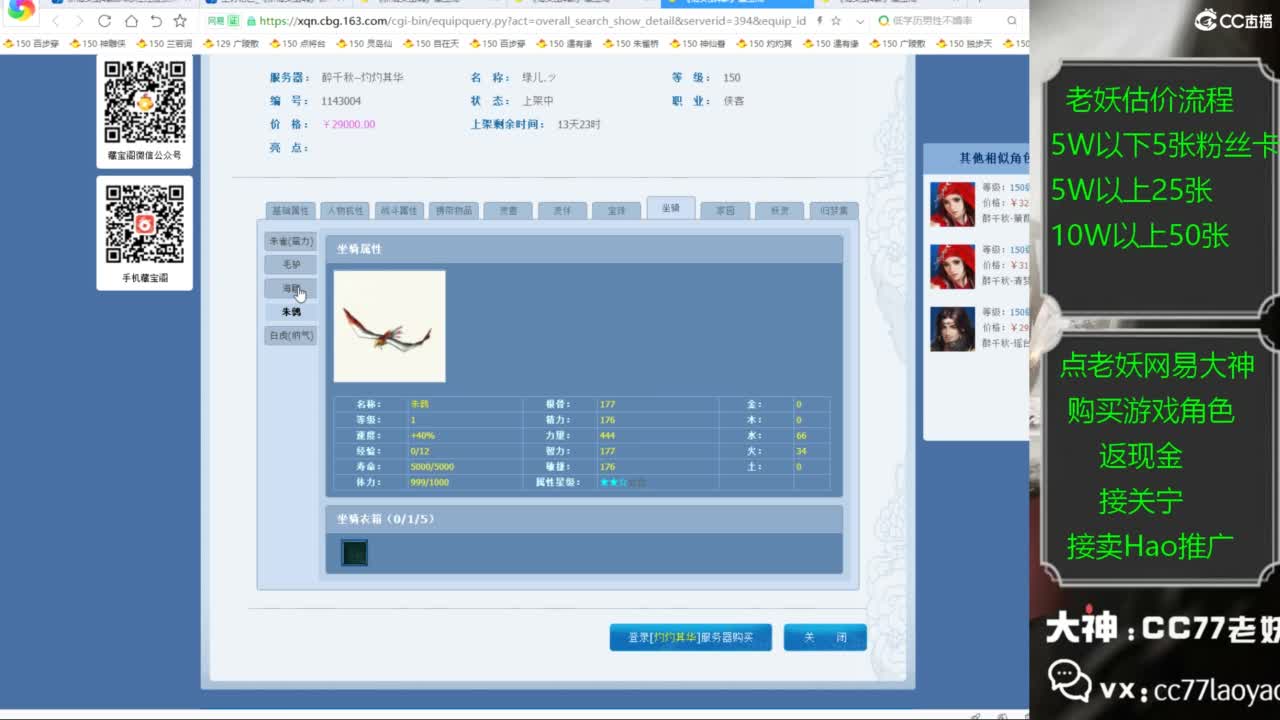This screenshot has width=1280, height=720.
Task: Click the browser forward arrow
Action: 79,21
